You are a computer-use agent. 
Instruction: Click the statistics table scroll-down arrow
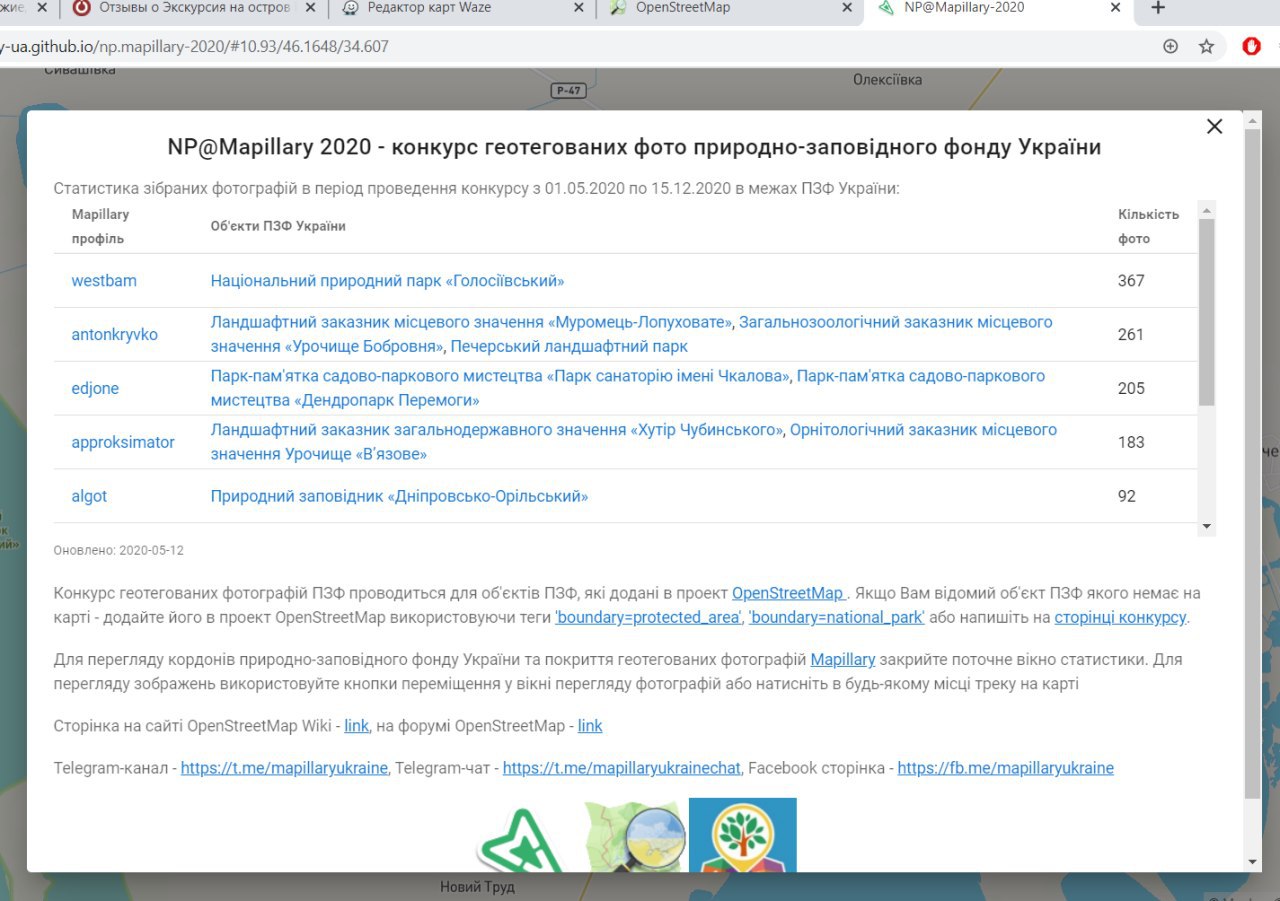(x=1207, y=527)
